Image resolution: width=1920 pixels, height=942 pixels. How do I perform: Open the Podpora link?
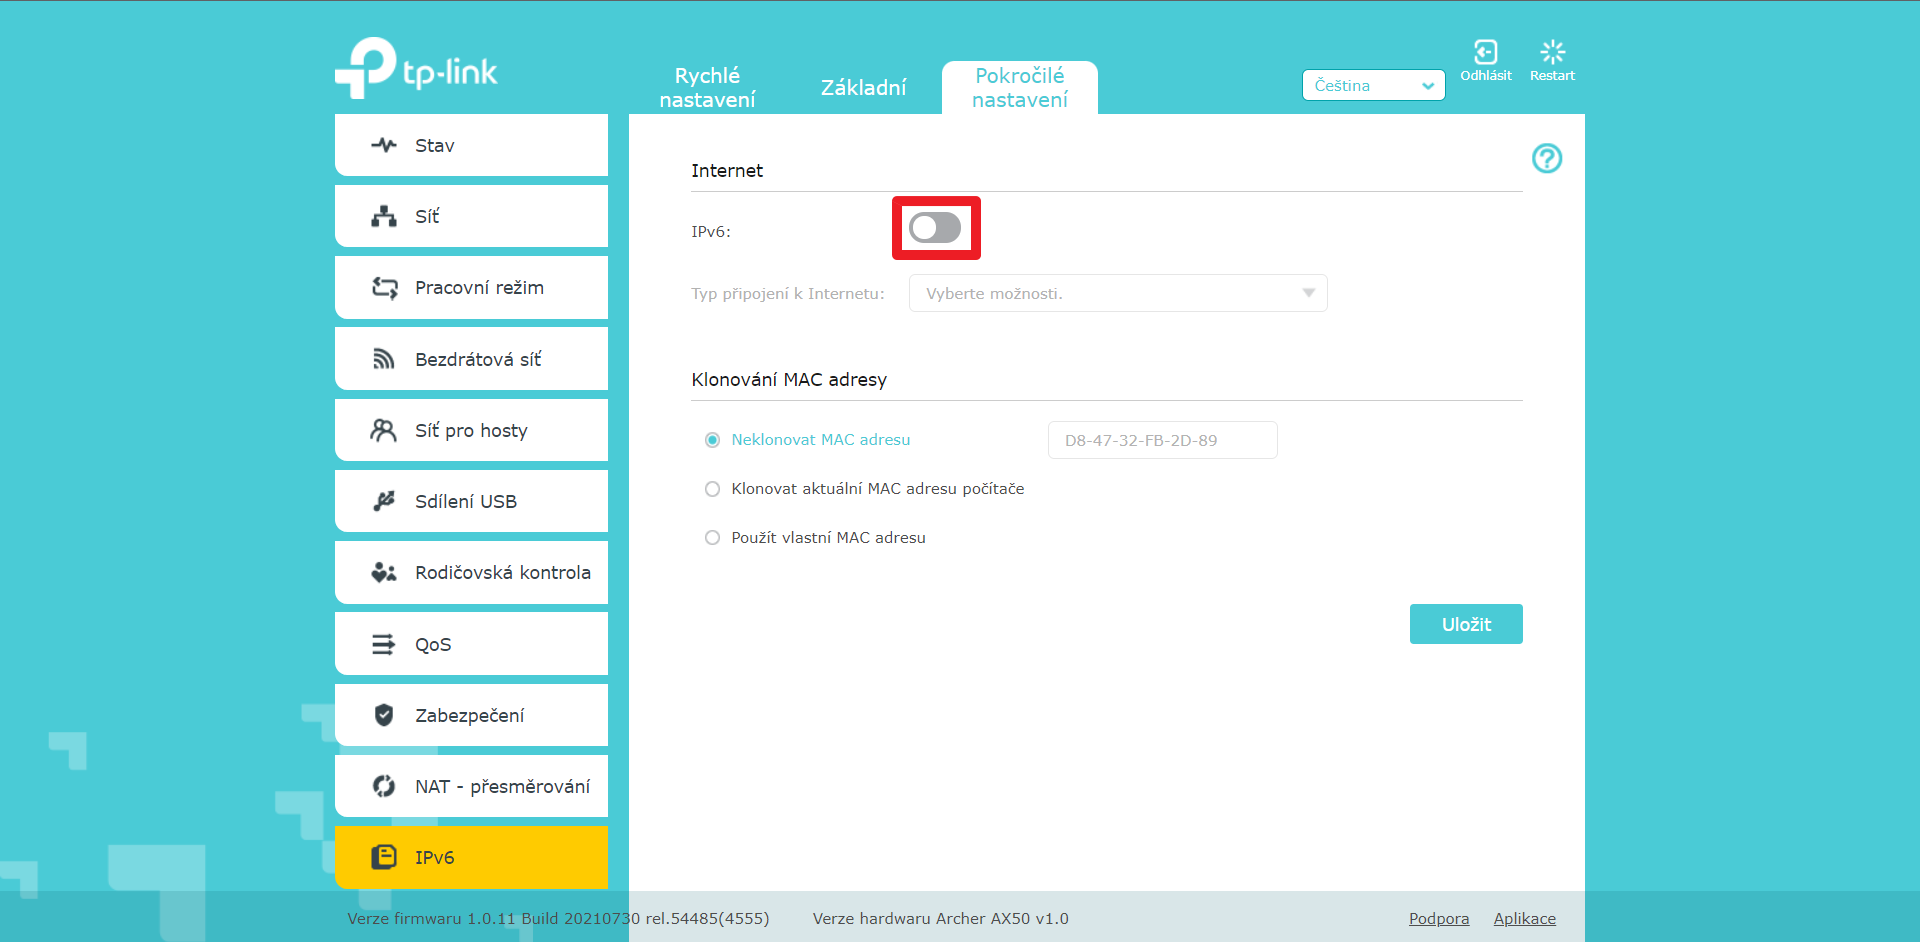tap(1438, 918)
